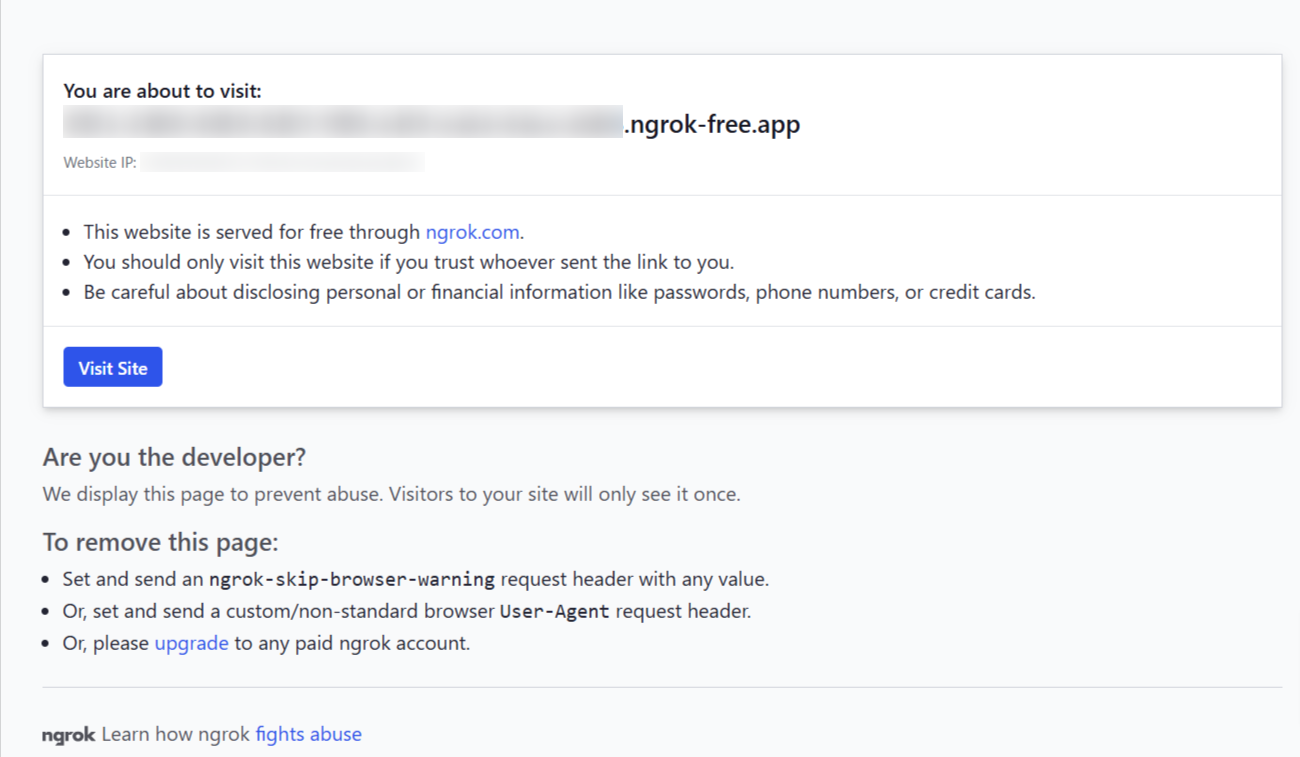Viewport: 1300px width, 757px height.
Task: Click the warning about disclosing personal information
Action: click(558, 293)
